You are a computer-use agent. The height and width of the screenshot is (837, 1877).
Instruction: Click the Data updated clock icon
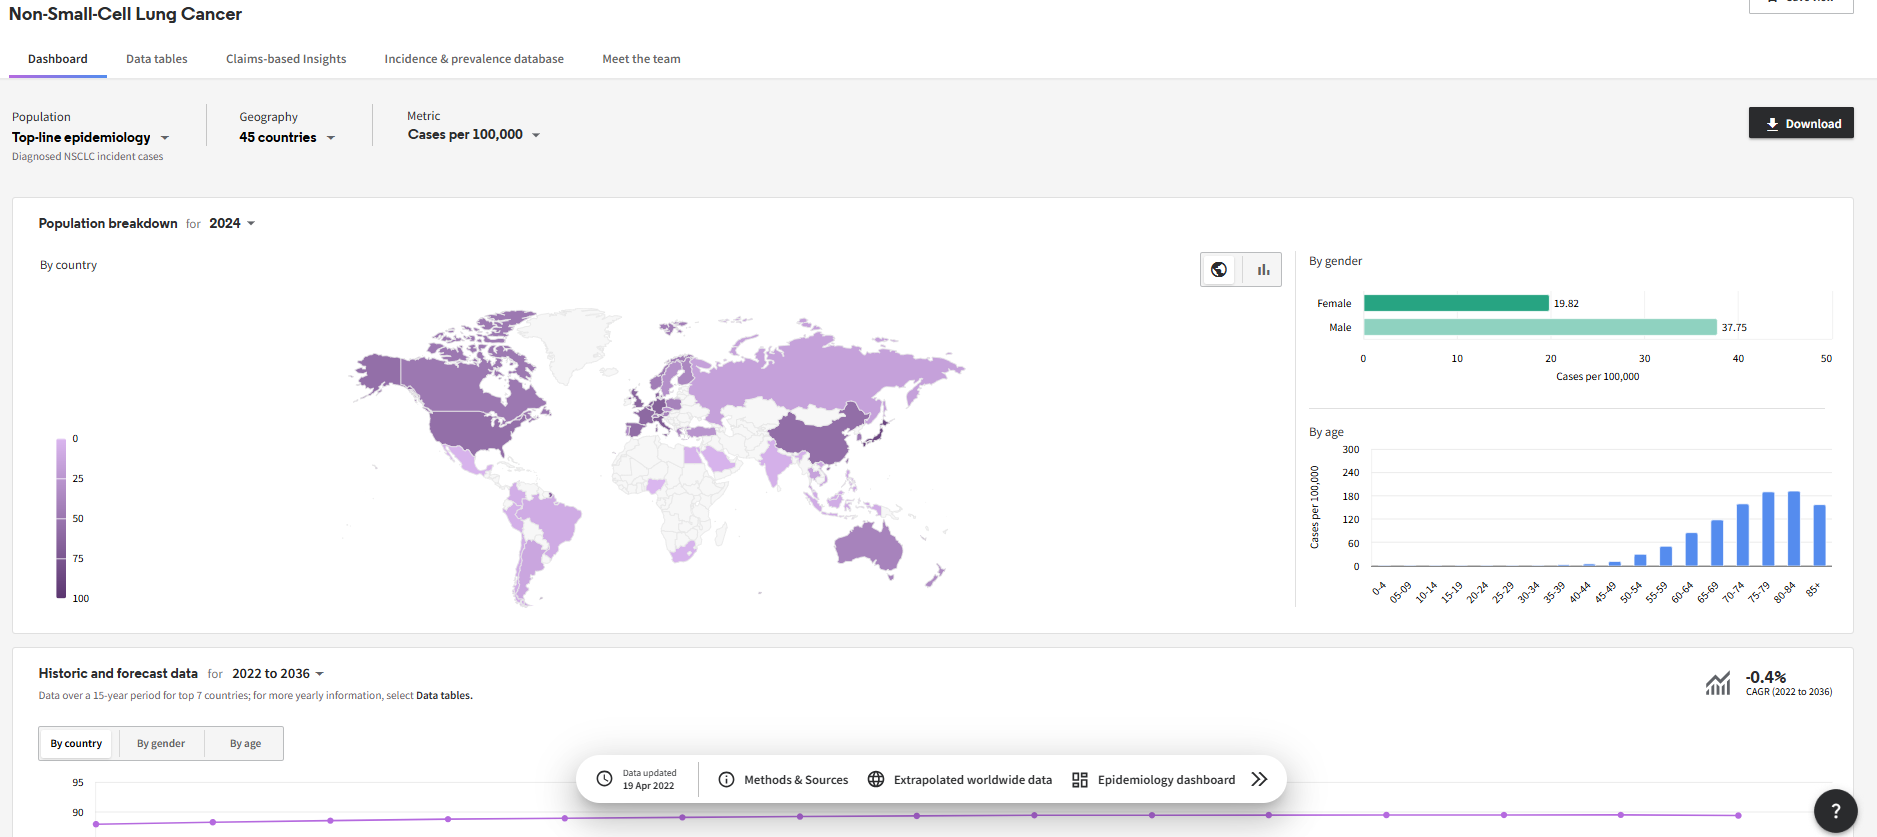pyautogui.click(x=604, y=779)
